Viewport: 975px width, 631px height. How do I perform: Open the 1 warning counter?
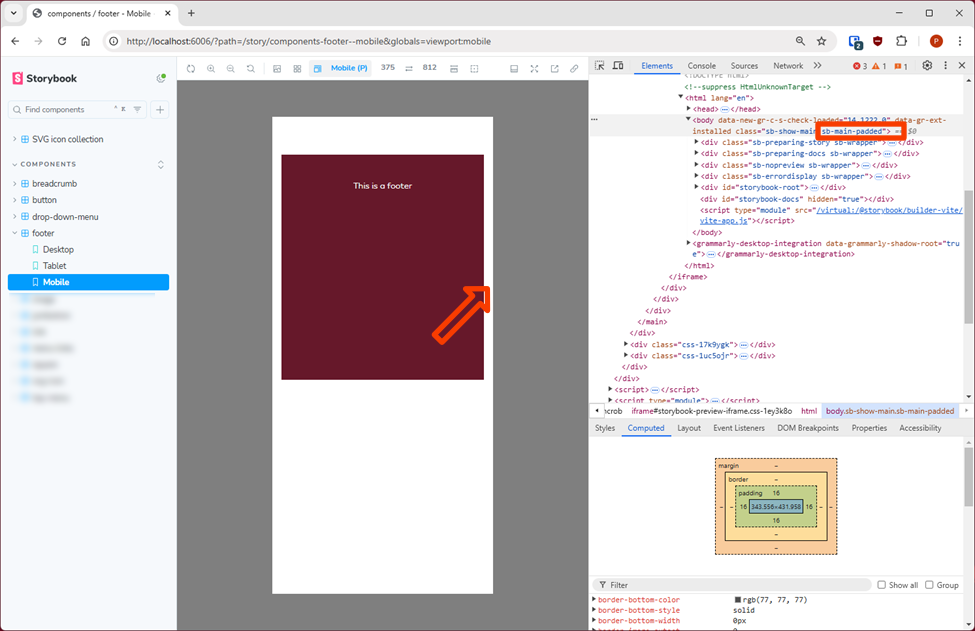pos(879,66)
